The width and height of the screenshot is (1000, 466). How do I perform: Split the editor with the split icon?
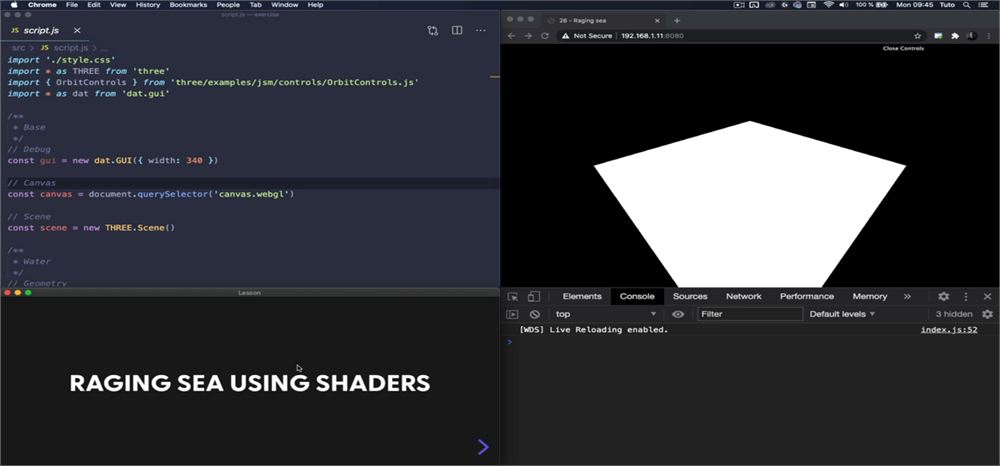coord(457,31)
